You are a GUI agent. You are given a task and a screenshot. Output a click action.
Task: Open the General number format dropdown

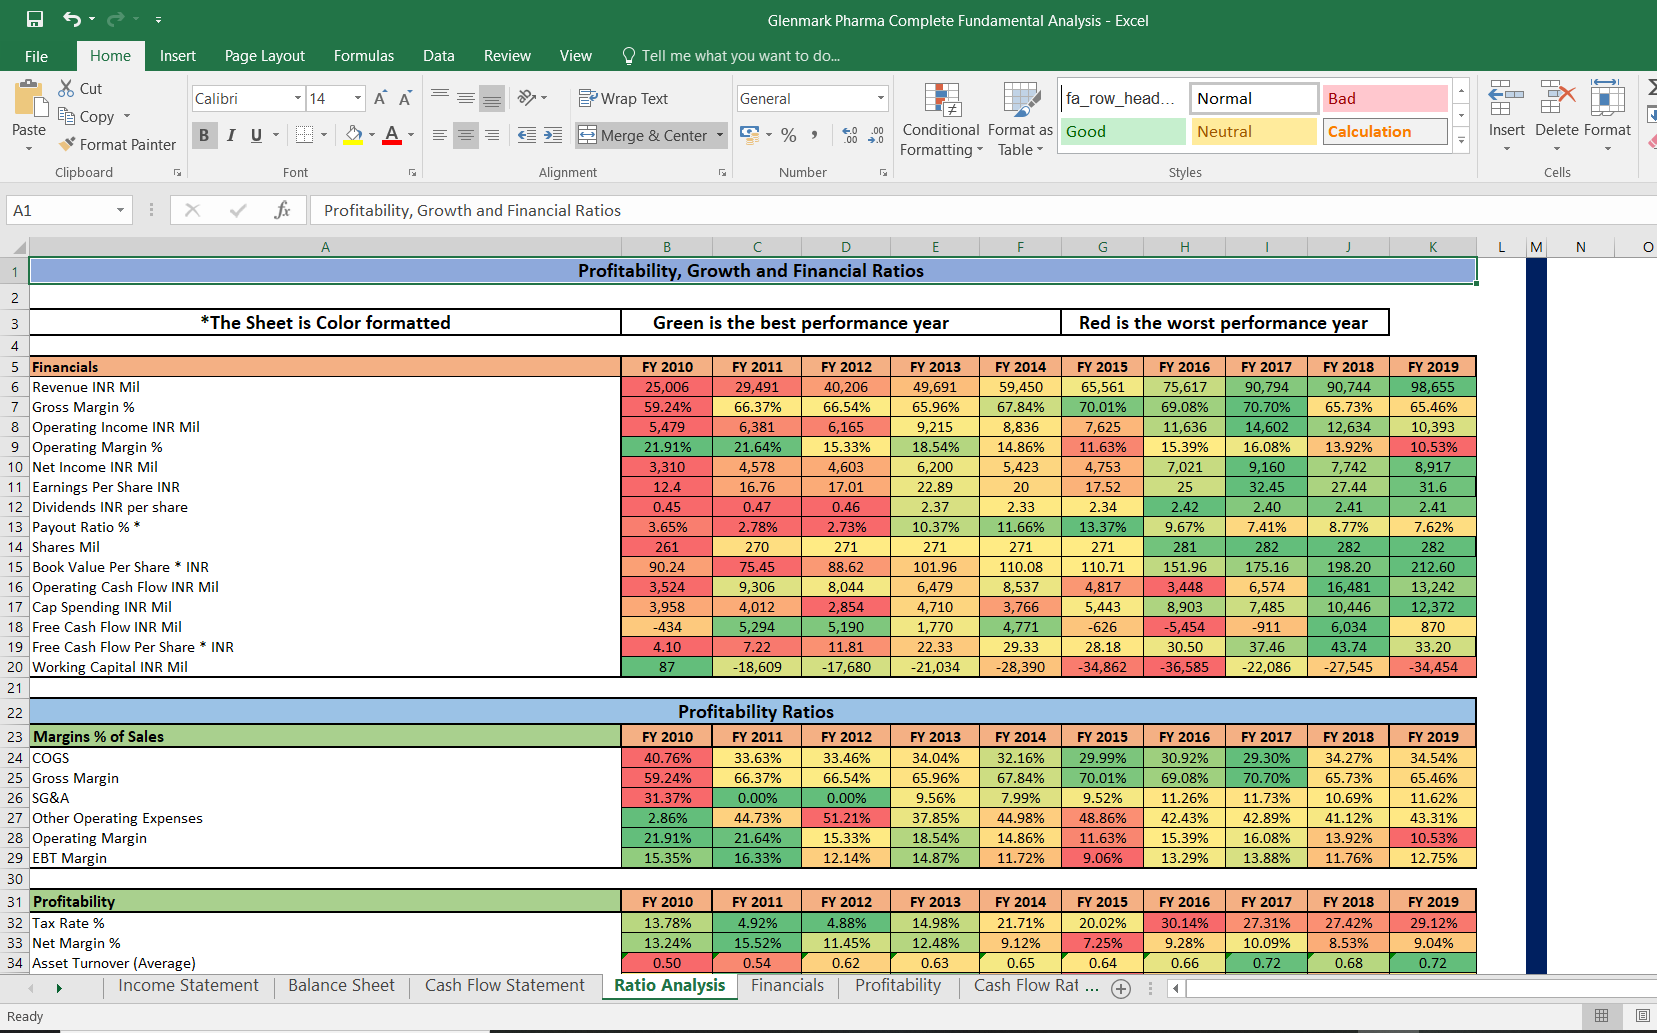880,98
